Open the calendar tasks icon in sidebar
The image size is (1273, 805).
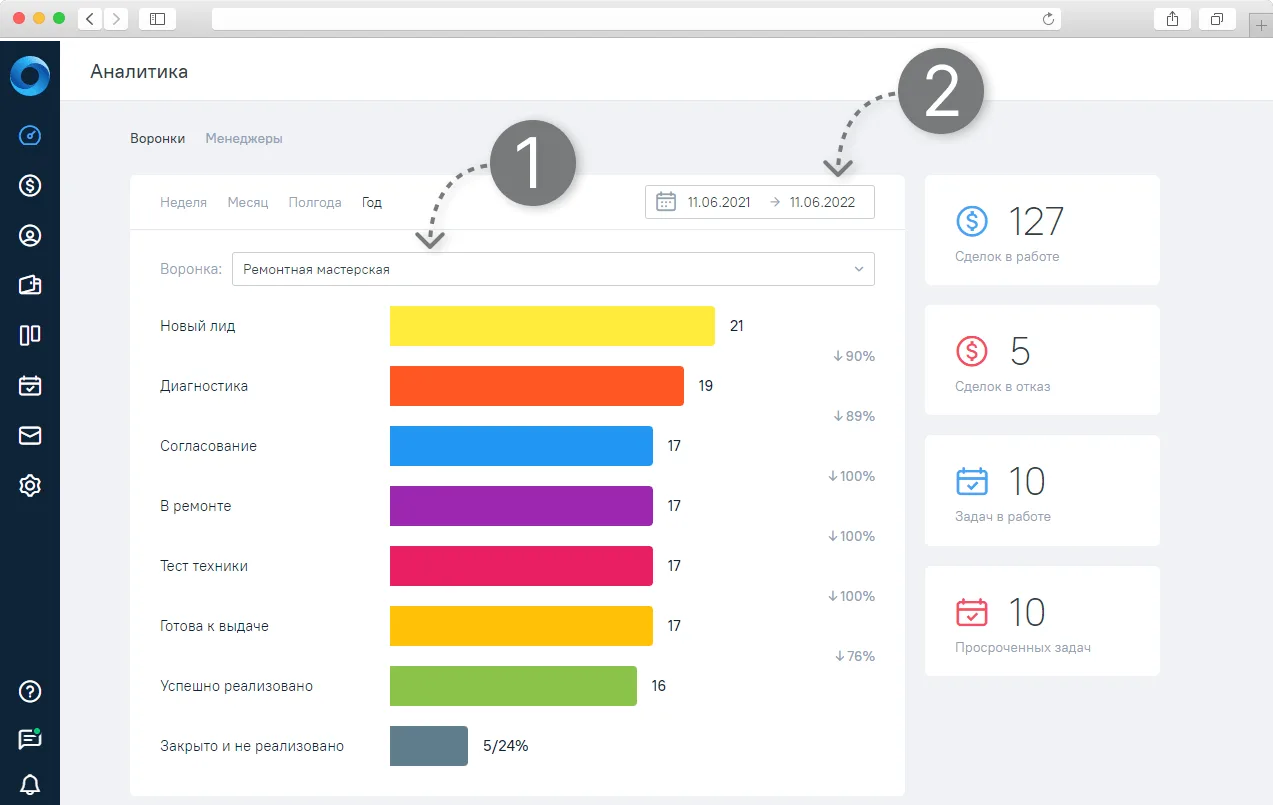[30, 385]
